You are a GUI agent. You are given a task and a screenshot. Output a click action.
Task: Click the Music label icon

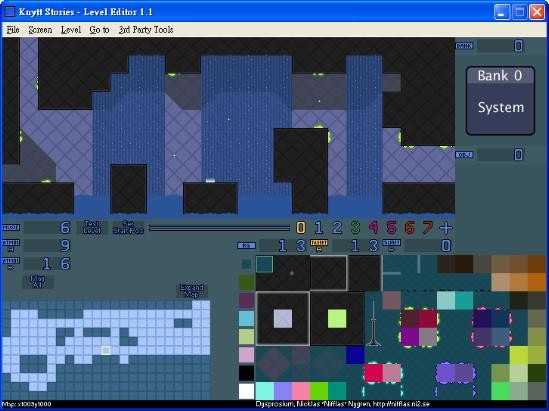coord(11,228)
